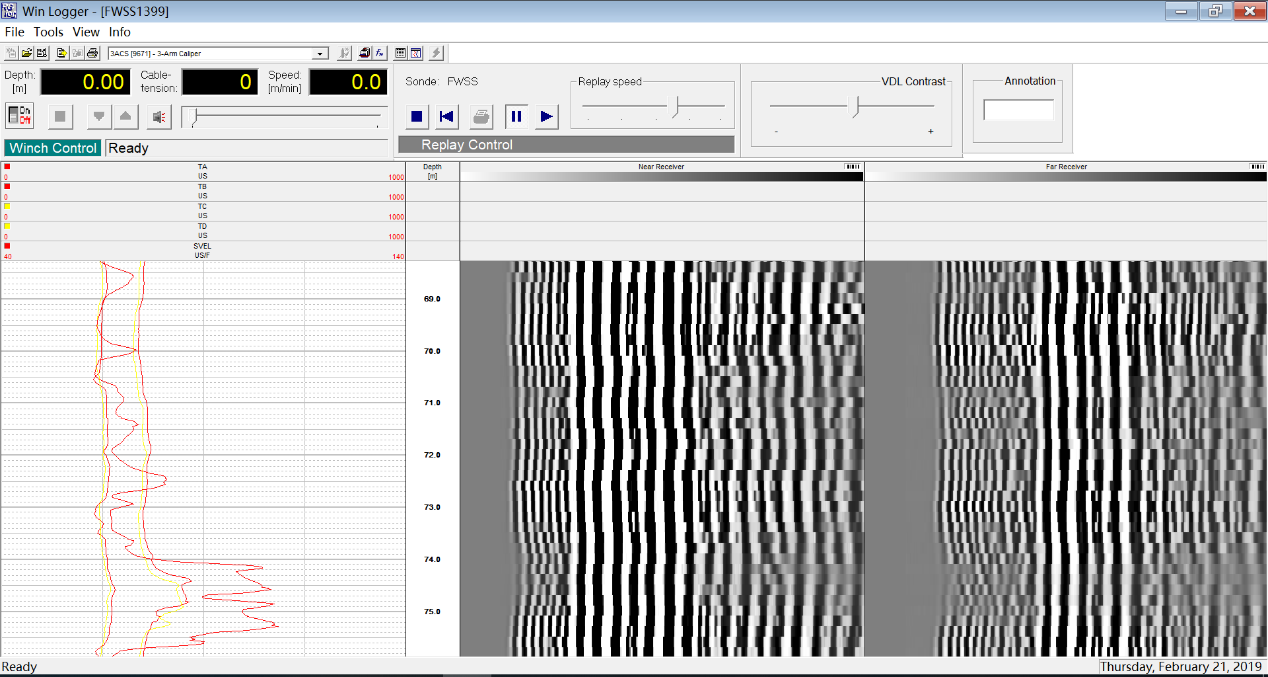Click the open file folder icon
Image resolution: width=1268 pixels, height=677 pixels.
27,53
